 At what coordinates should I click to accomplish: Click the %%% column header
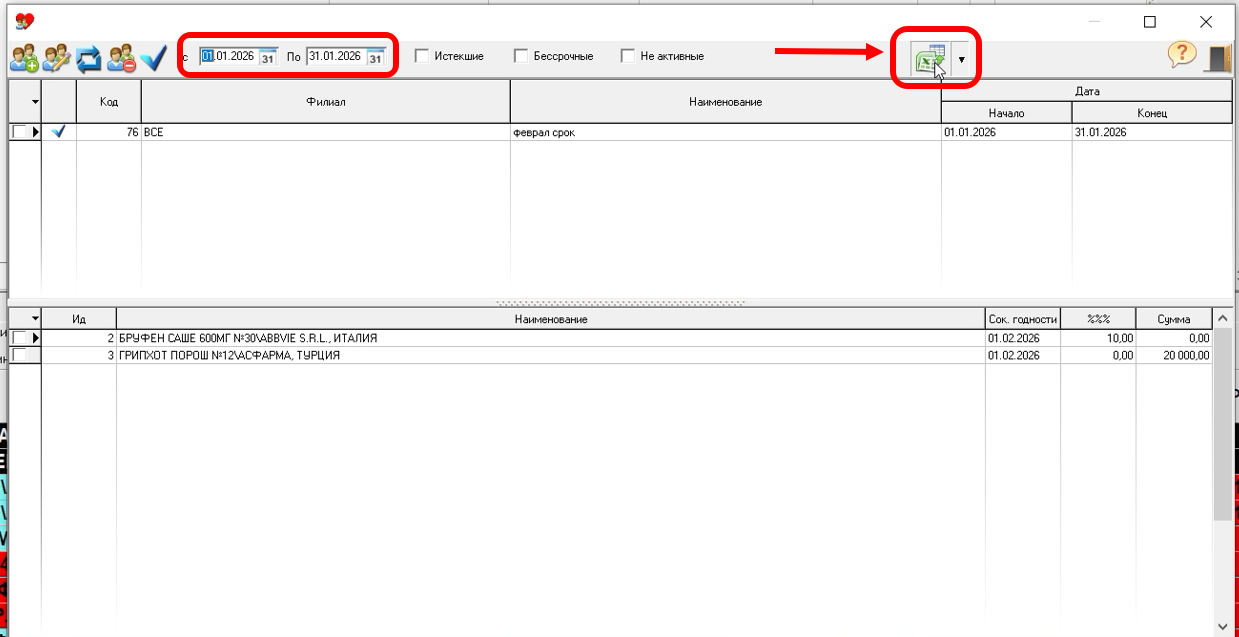[1098, 319]
